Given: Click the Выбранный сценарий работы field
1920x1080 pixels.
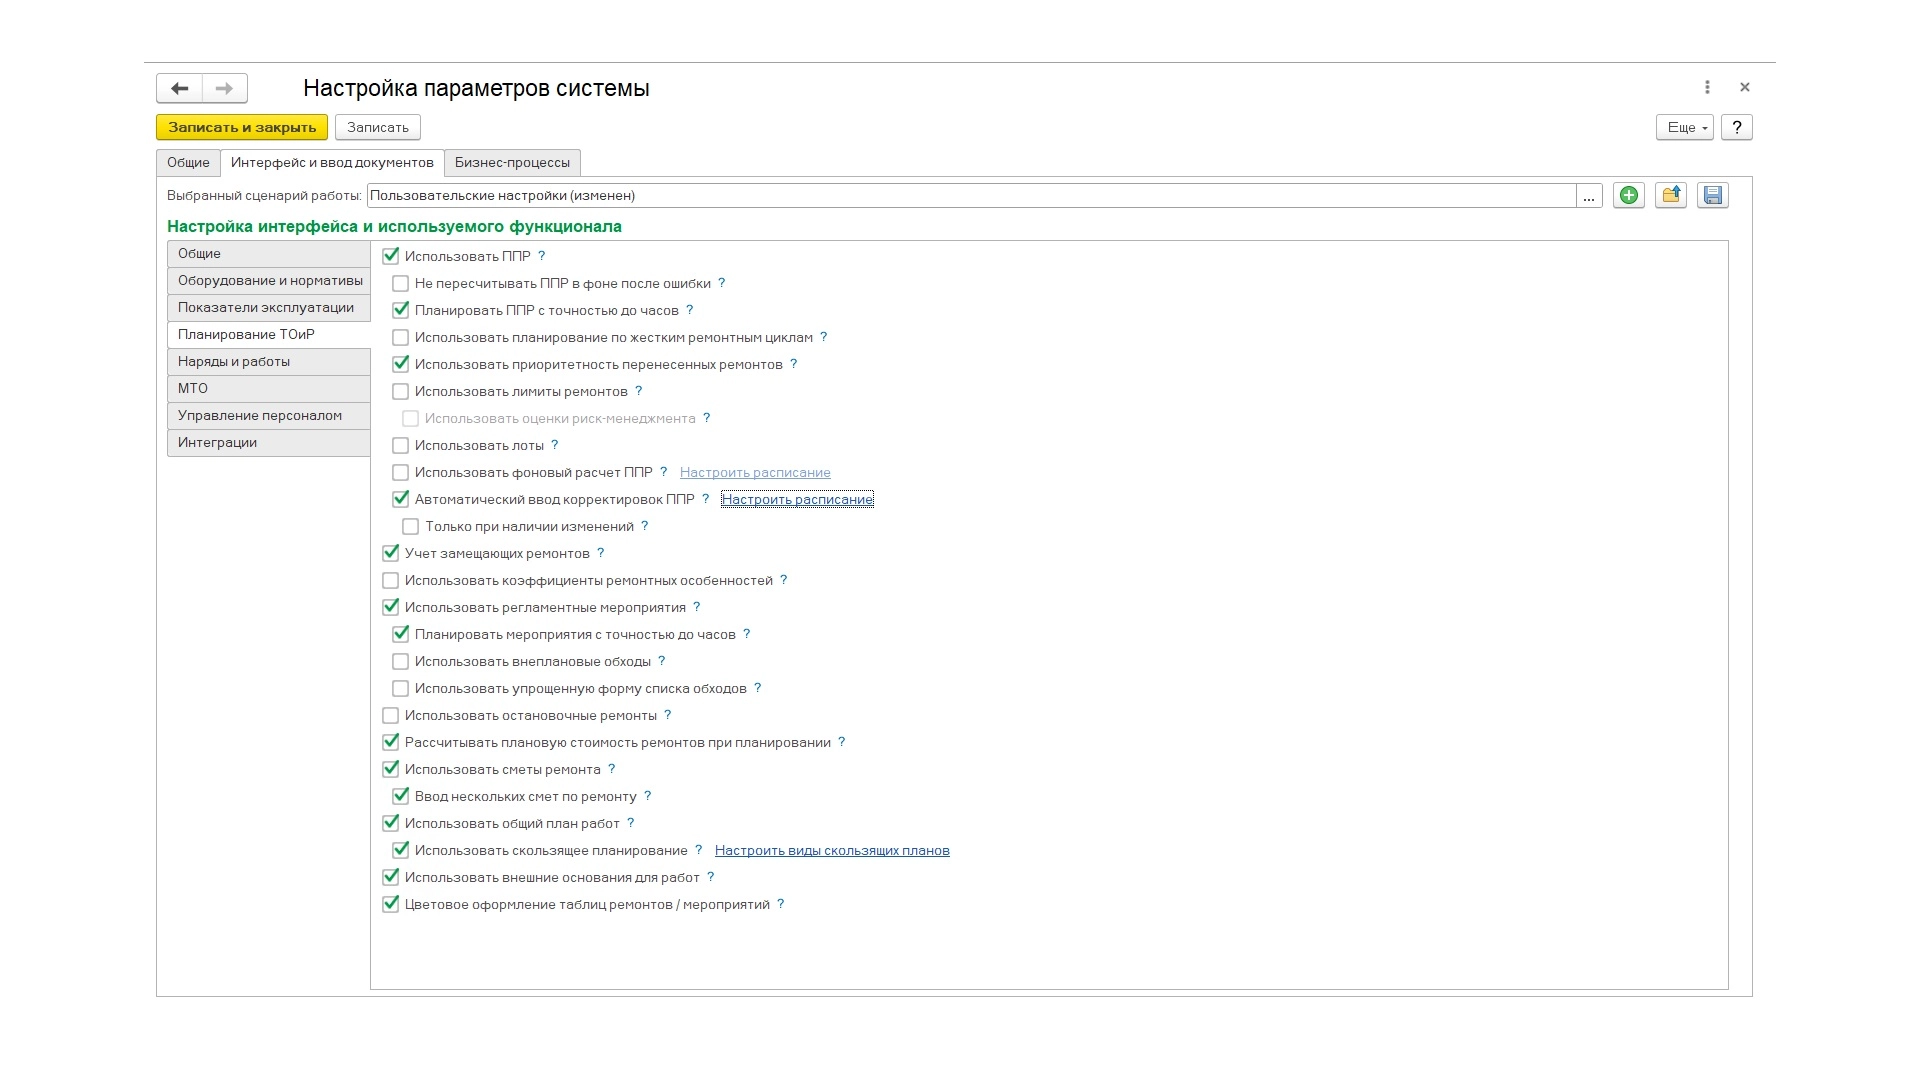Looking at the screenshot, I should [x=970, y=195].
